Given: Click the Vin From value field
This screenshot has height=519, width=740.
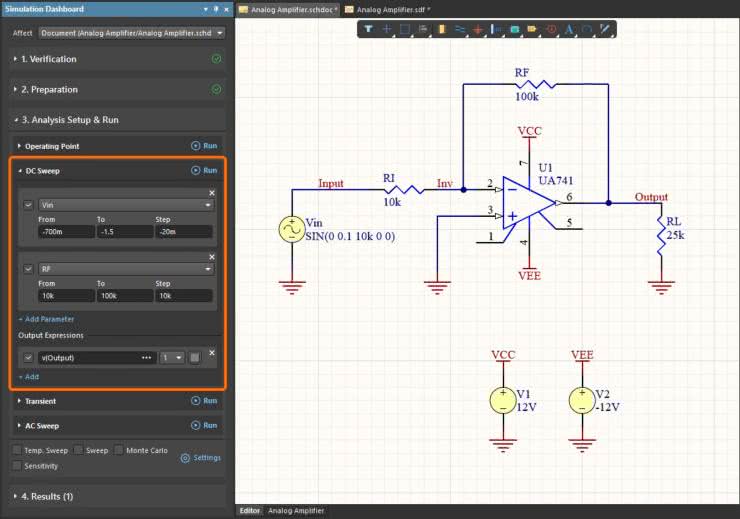Looking at the screenshot, I should tap(65, 231).
